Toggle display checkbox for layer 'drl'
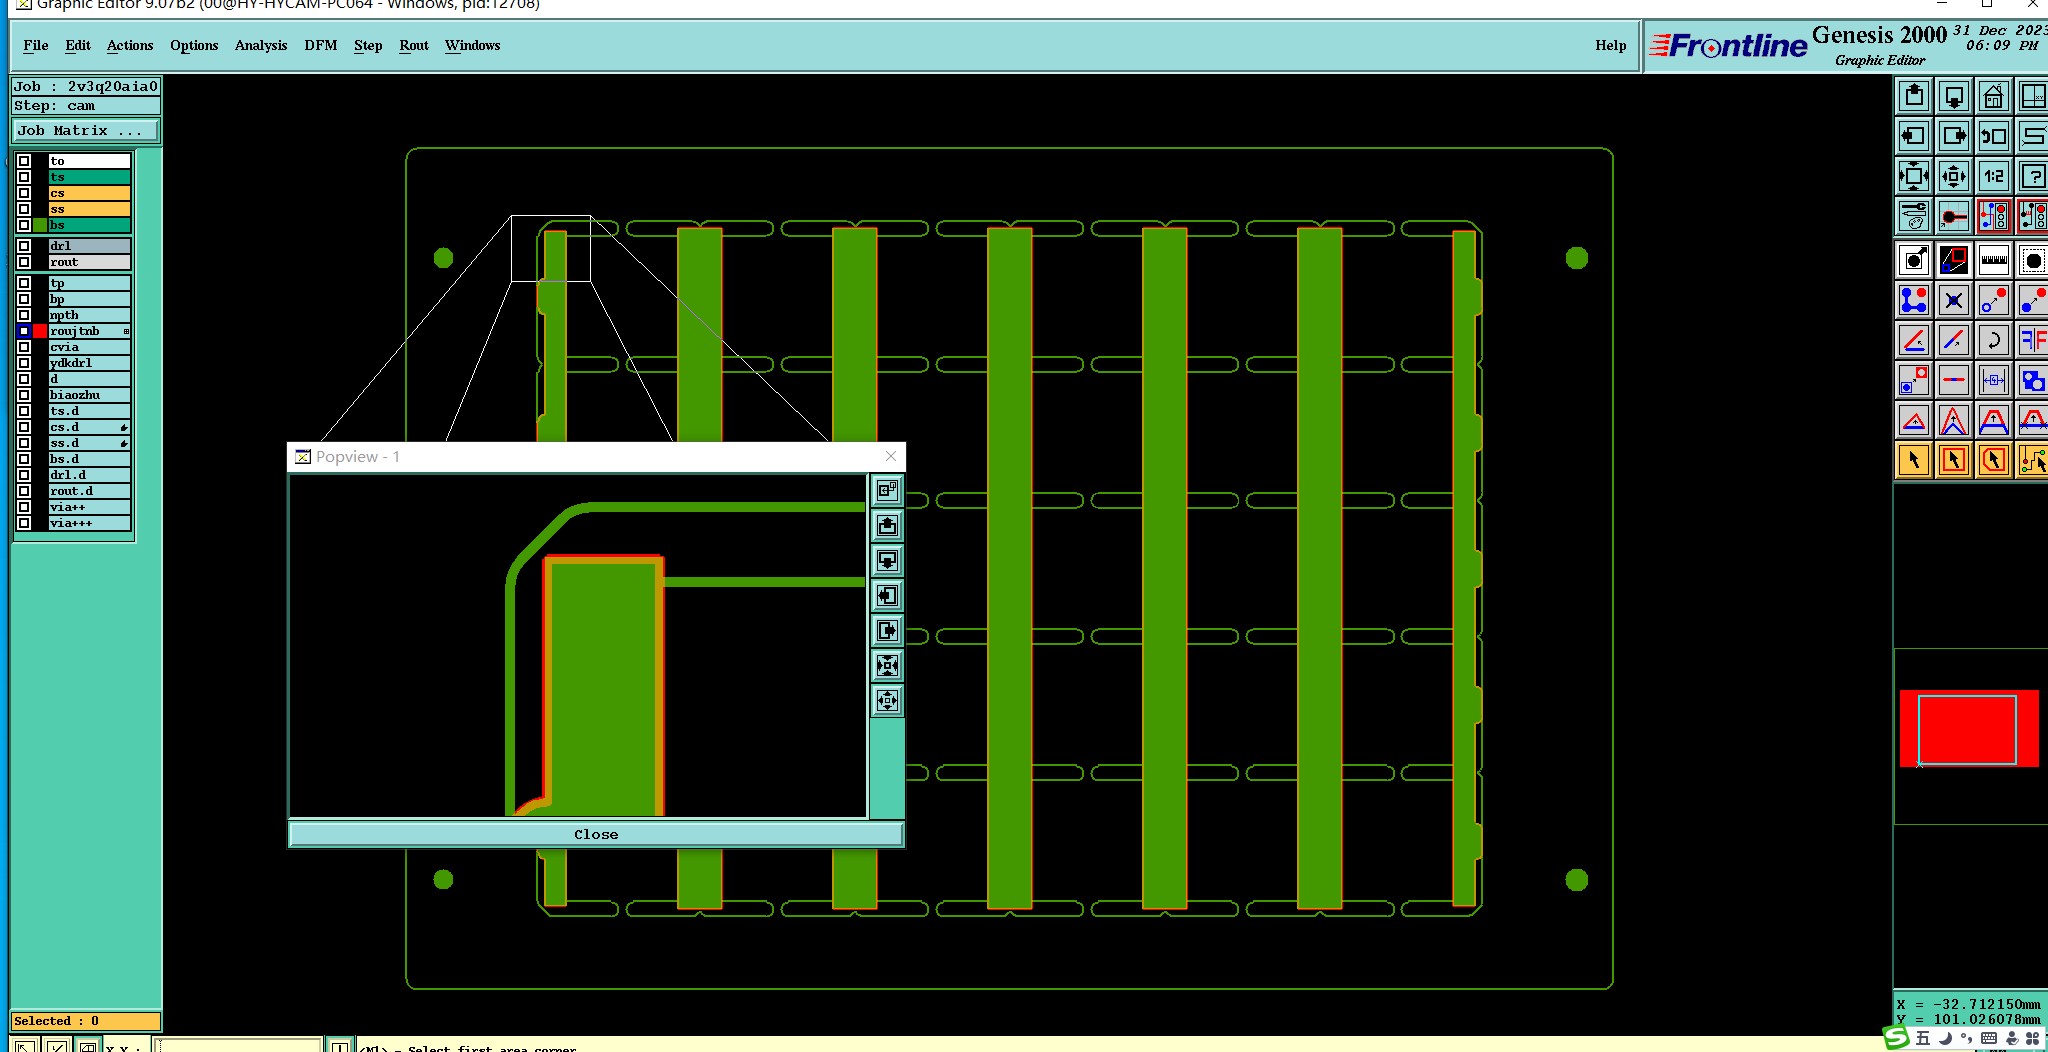2048x1052 pixels. 24,246
